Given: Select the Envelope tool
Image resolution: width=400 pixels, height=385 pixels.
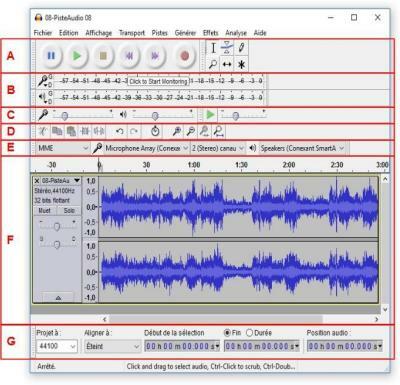Looking at the screenshot, I should [227, 48].
